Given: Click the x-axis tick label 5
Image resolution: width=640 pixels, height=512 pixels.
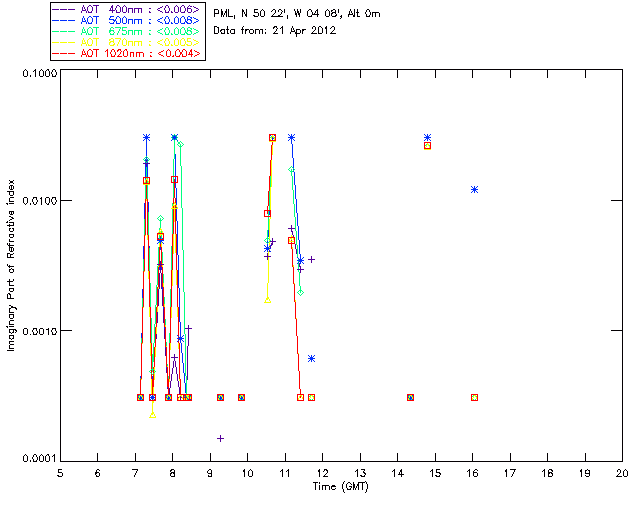Looking at the screenshot, I should (60, 472).
